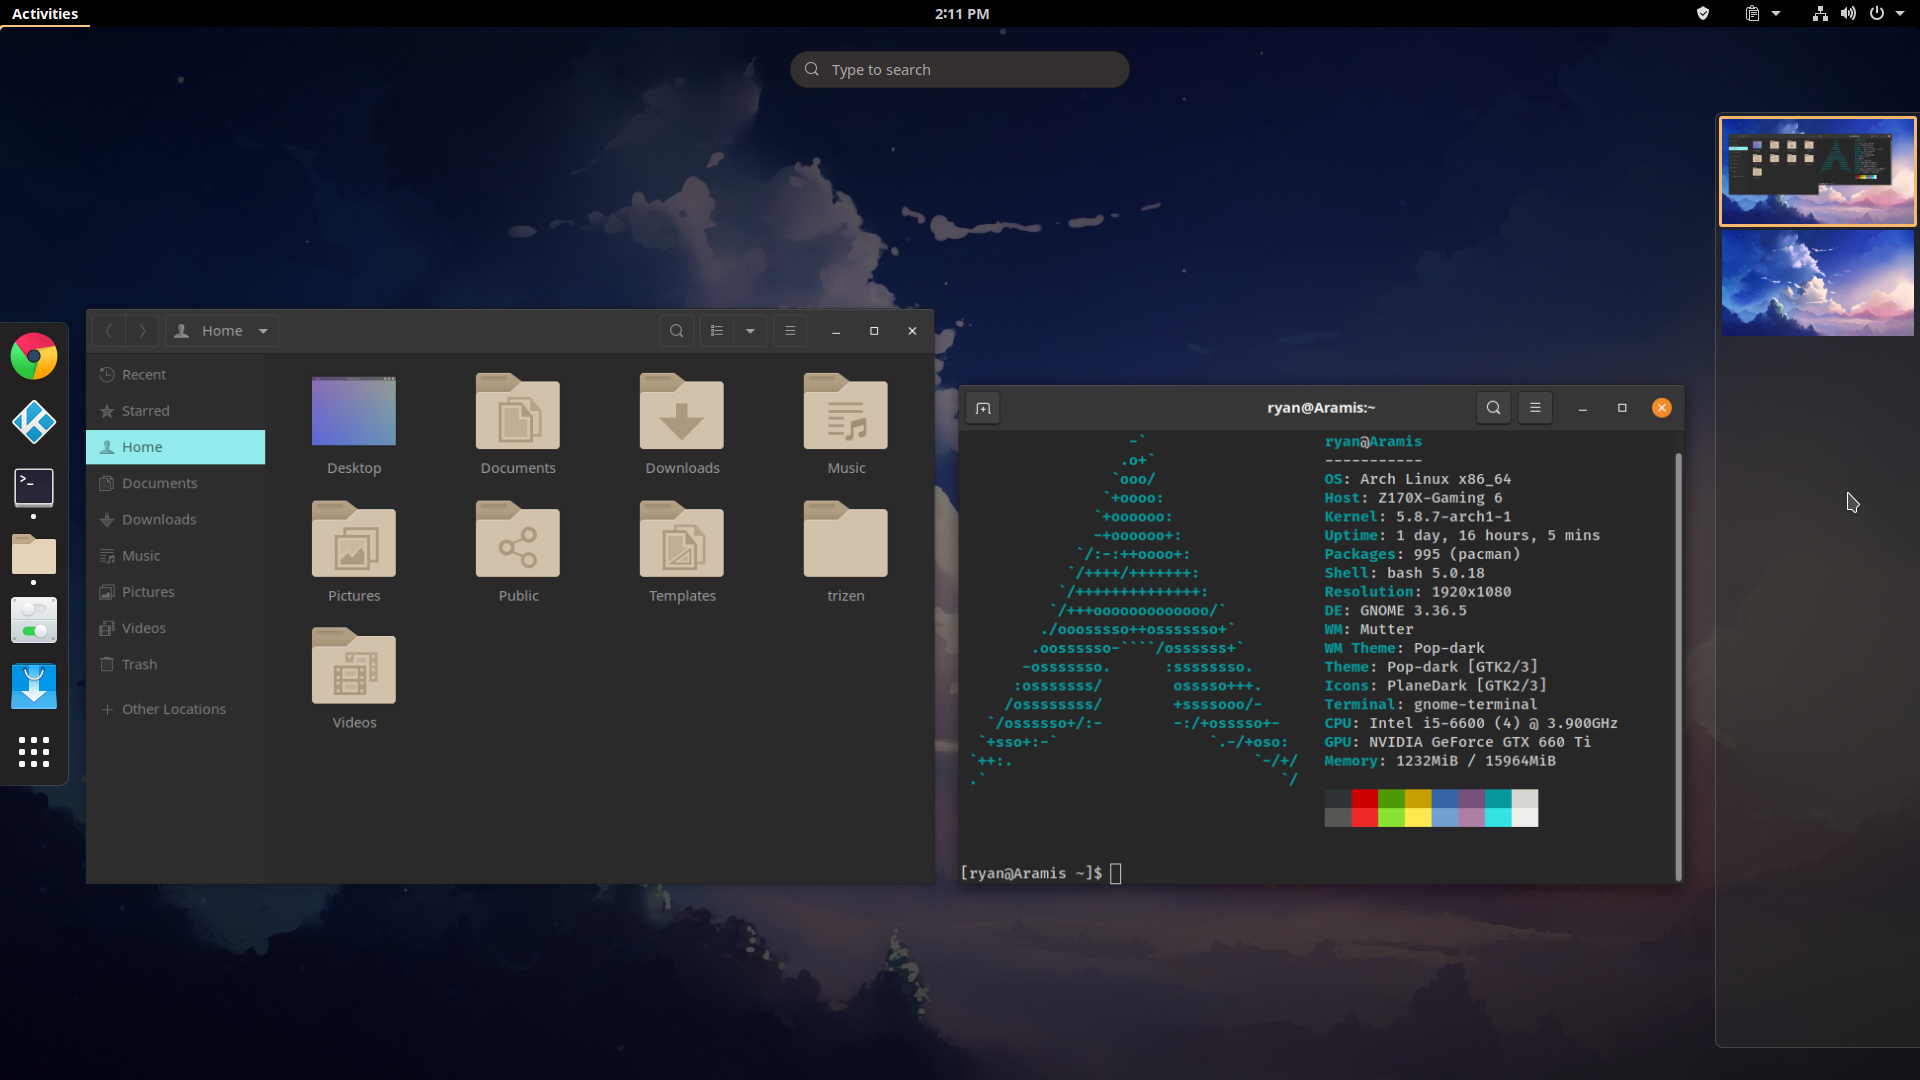Click the shield icon in the top bar
The image size is (1920, 1080).
[x=1703, y=14]
